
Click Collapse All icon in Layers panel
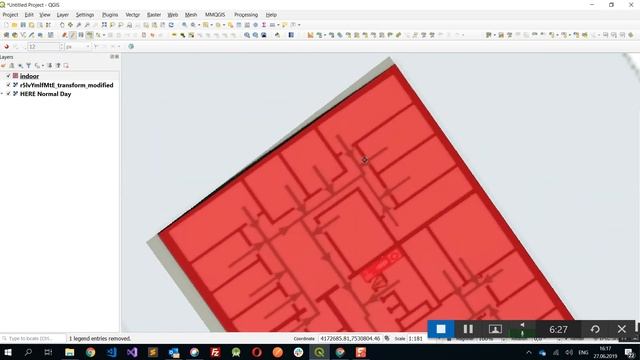pyautogui.click(x=58, y=65)
